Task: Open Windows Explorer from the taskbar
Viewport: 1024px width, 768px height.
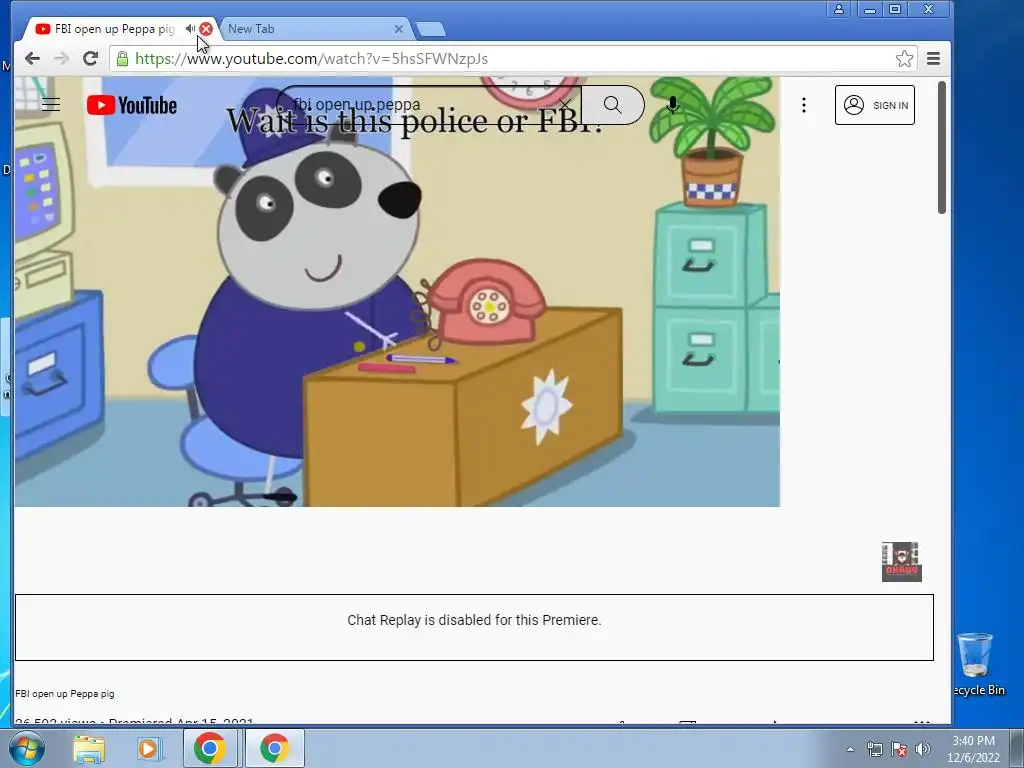Action: pyautogui.click(x=89, y=748)
